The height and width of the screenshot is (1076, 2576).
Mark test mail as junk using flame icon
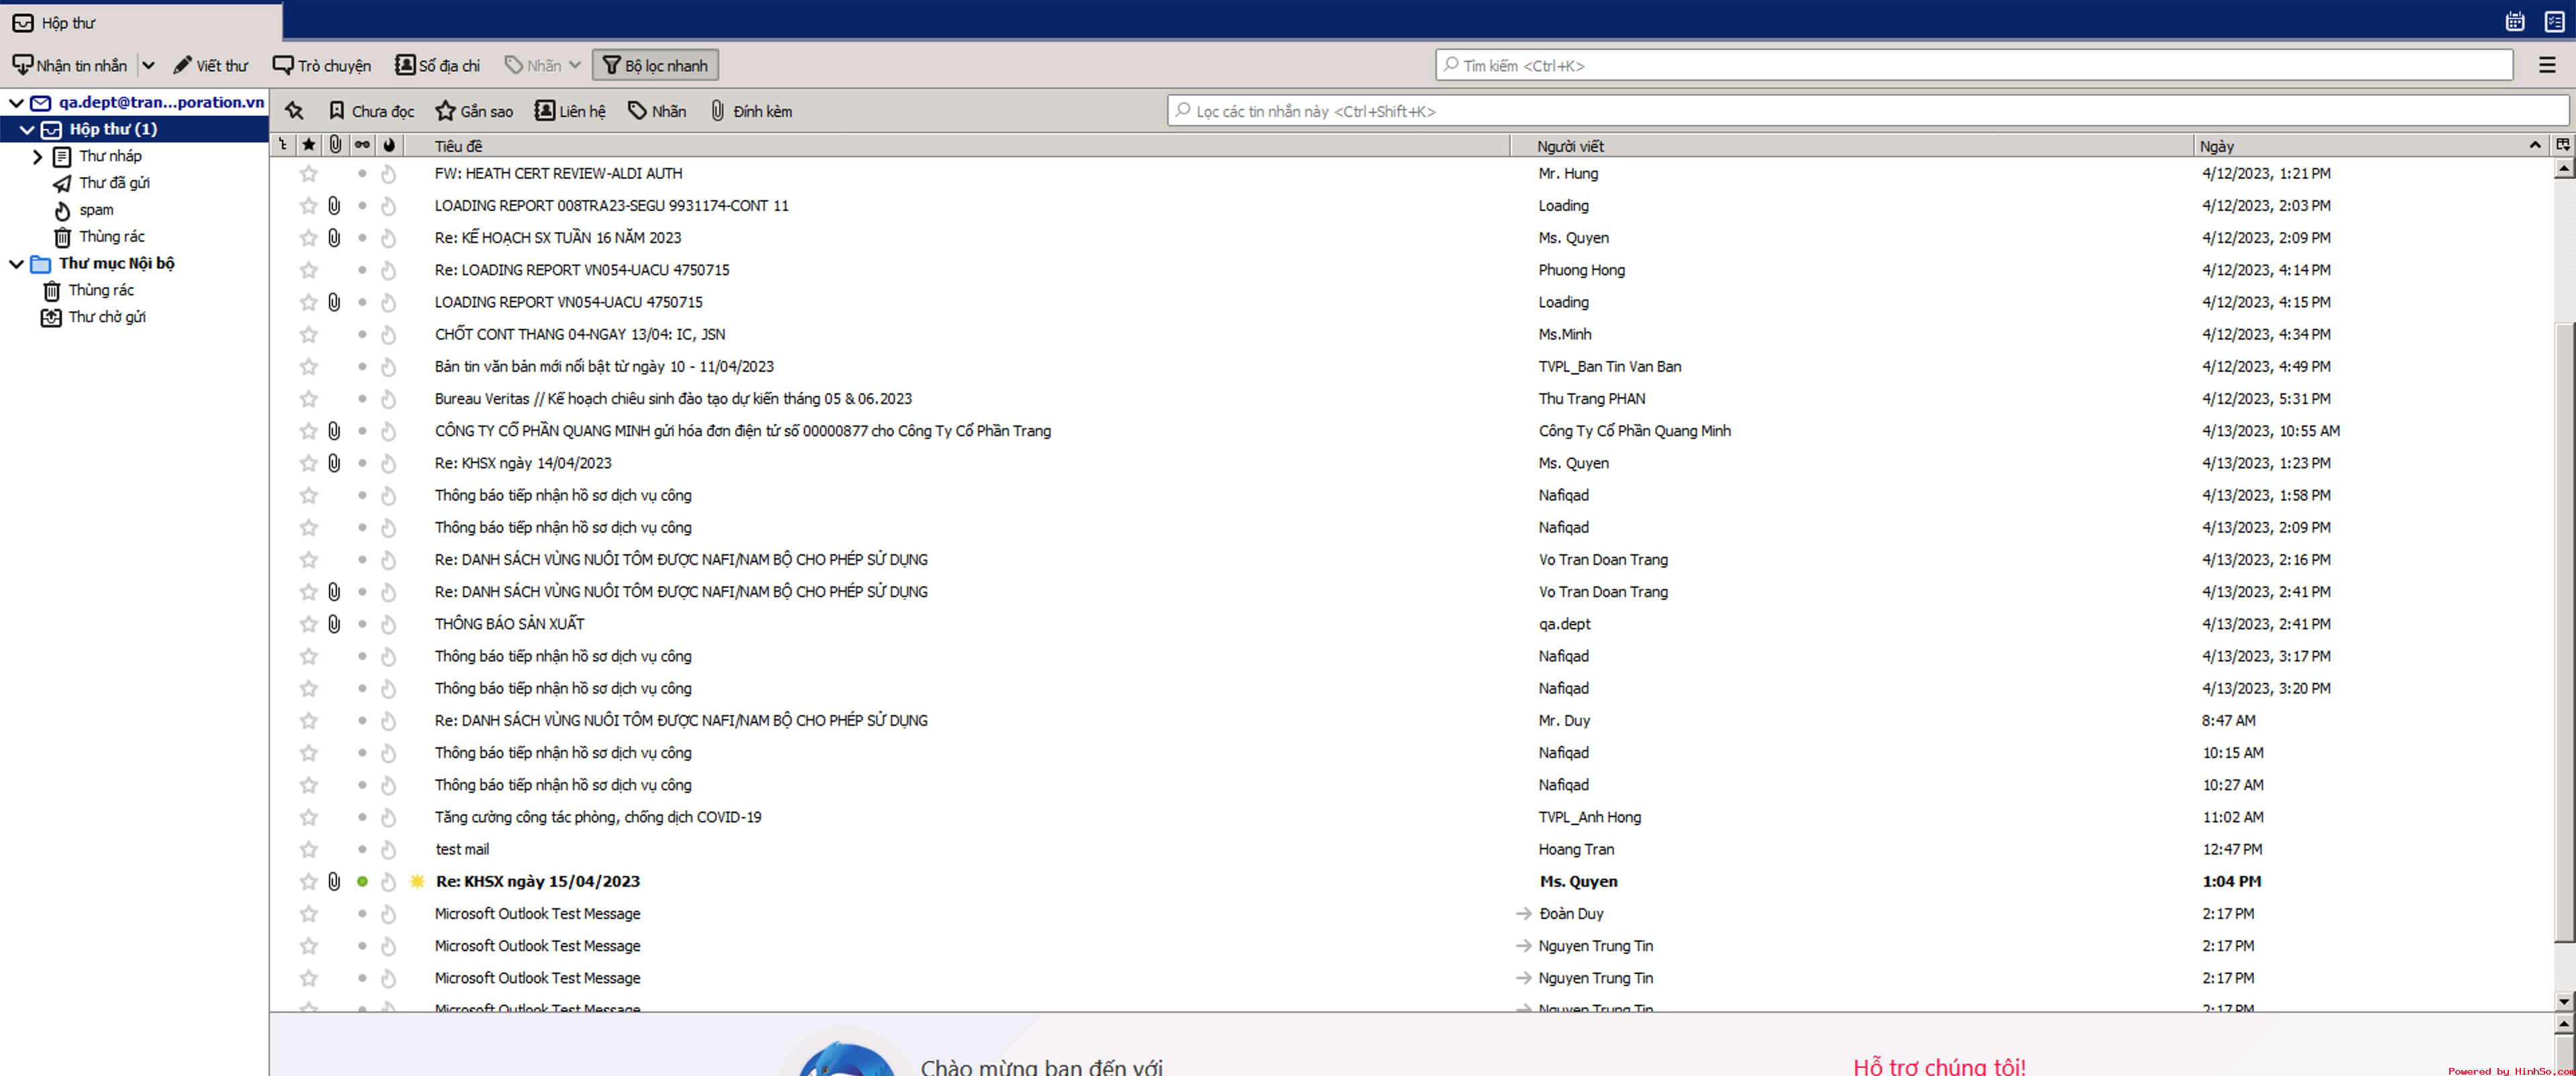pos(389,849)
